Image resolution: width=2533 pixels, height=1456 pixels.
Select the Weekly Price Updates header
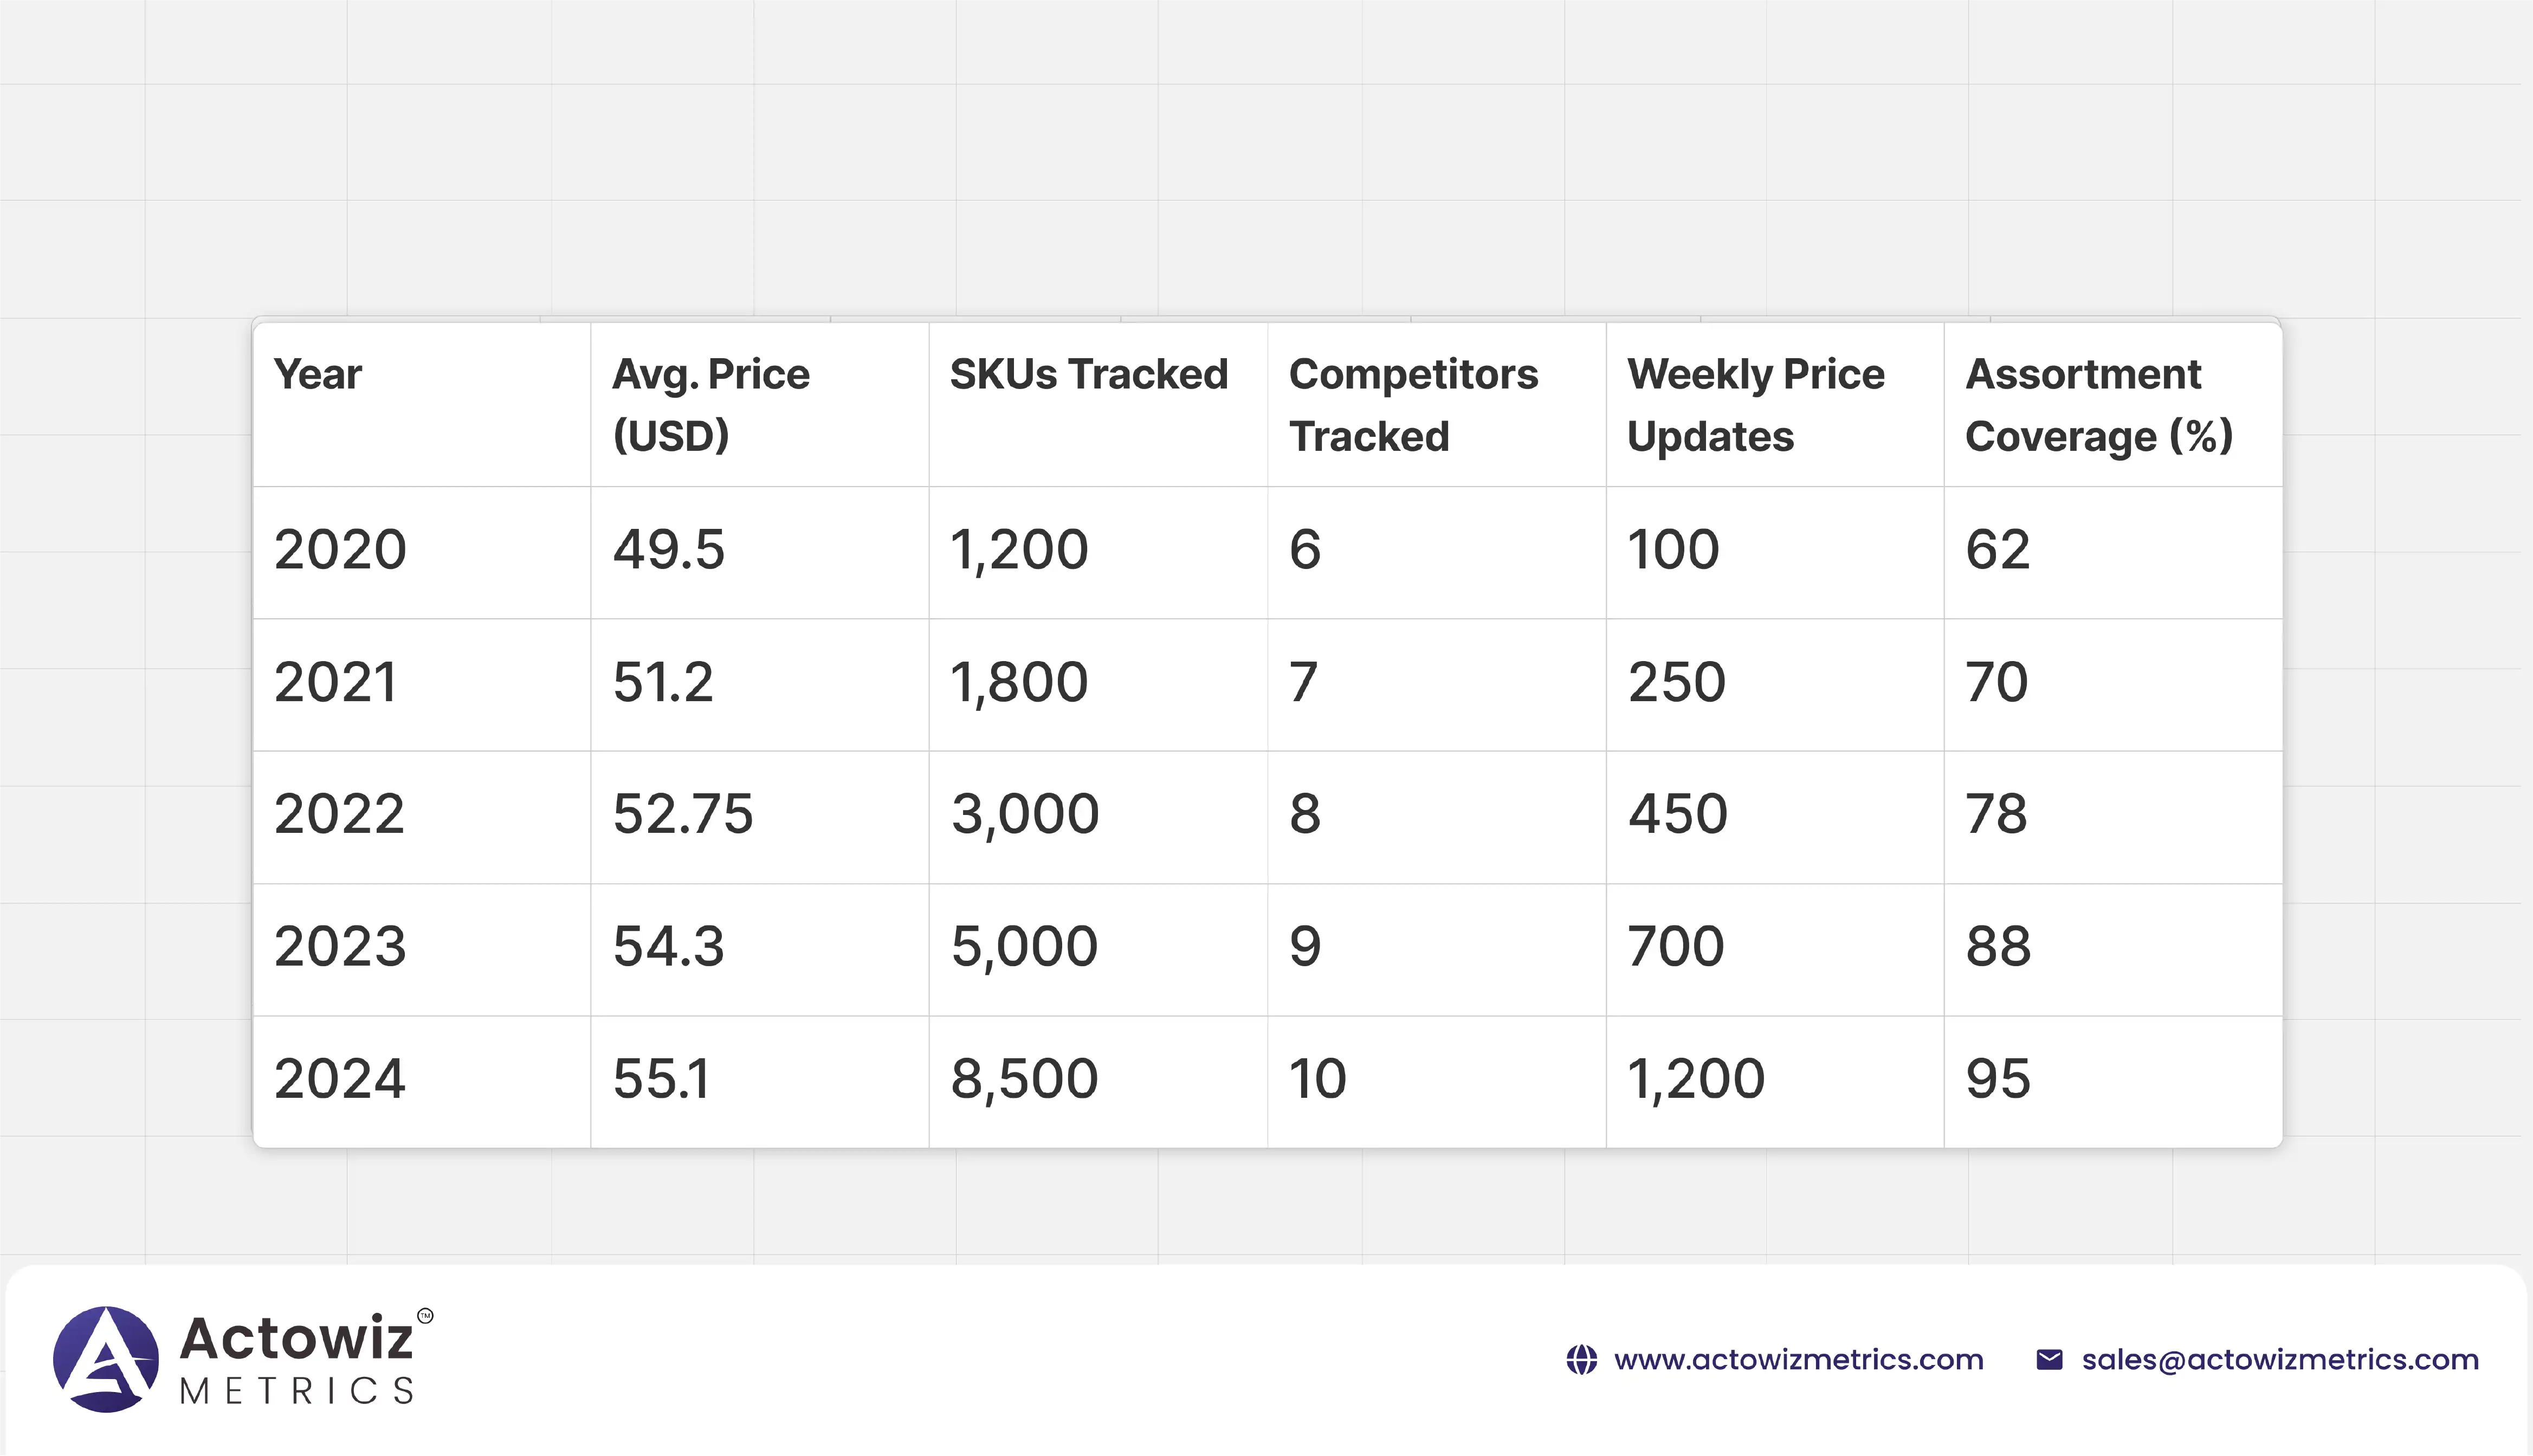click(x=1755, y=404)
